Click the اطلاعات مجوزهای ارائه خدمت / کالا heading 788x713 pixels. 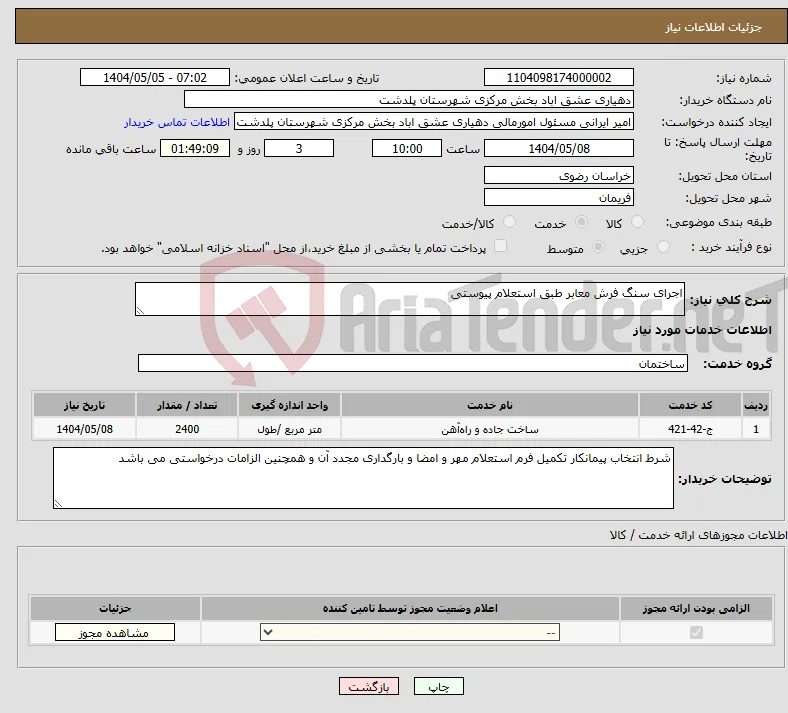(698, 536)
